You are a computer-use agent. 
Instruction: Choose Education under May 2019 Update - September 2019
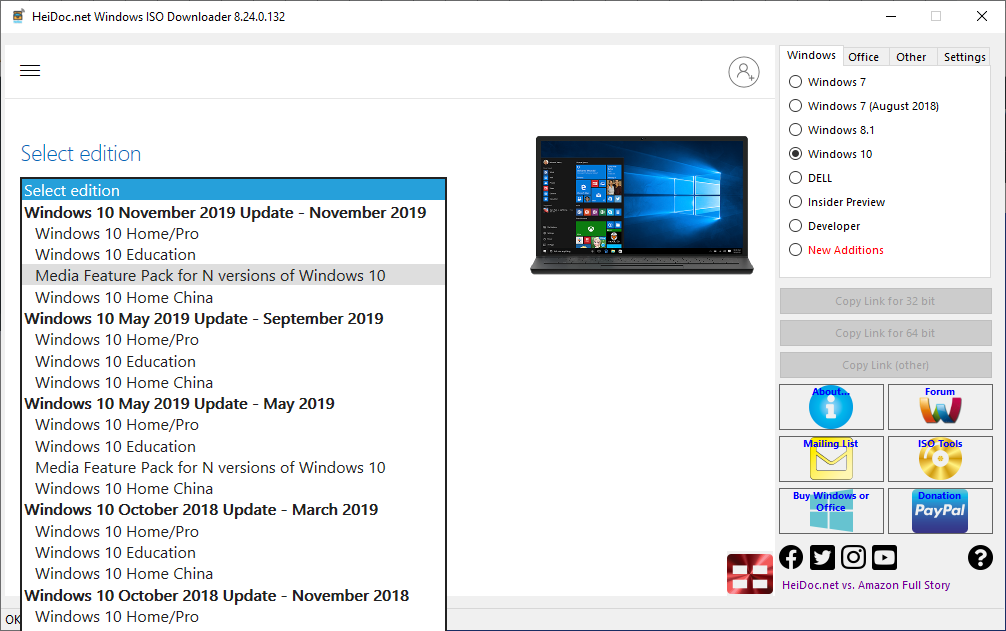point(234,362)
